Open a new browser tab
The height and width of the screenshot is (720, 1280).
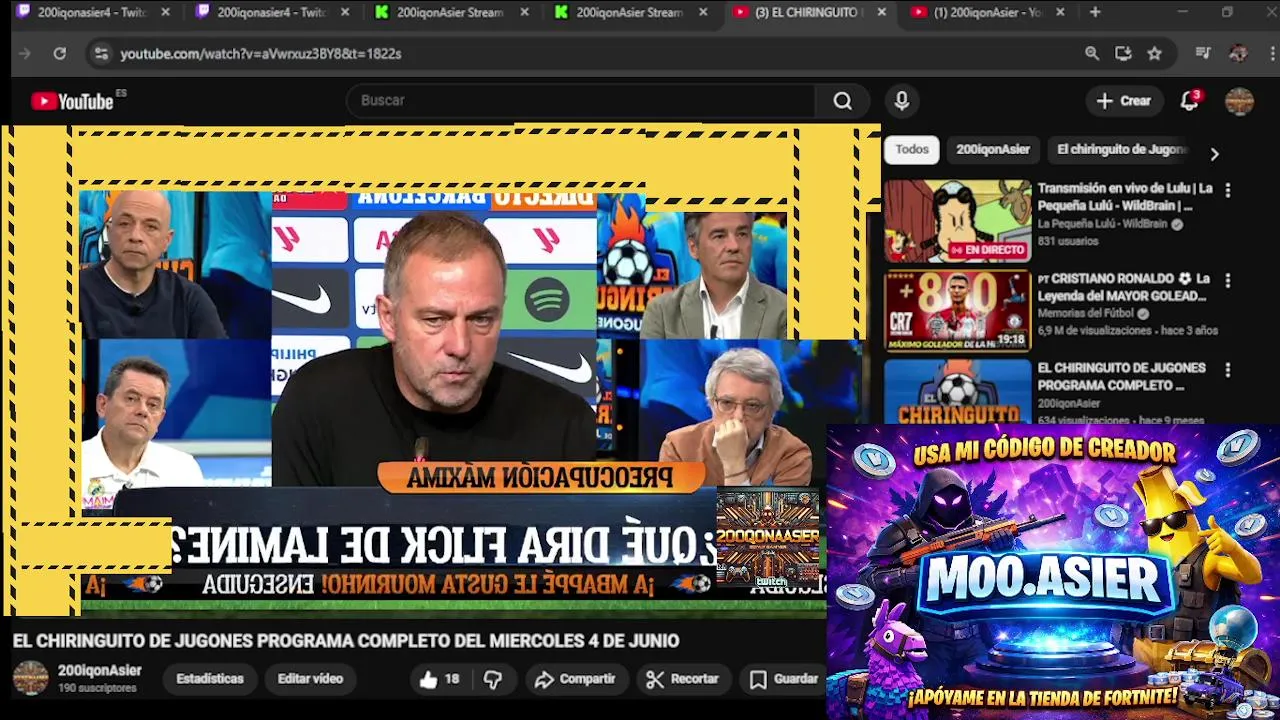click(x=1095, y=12)
